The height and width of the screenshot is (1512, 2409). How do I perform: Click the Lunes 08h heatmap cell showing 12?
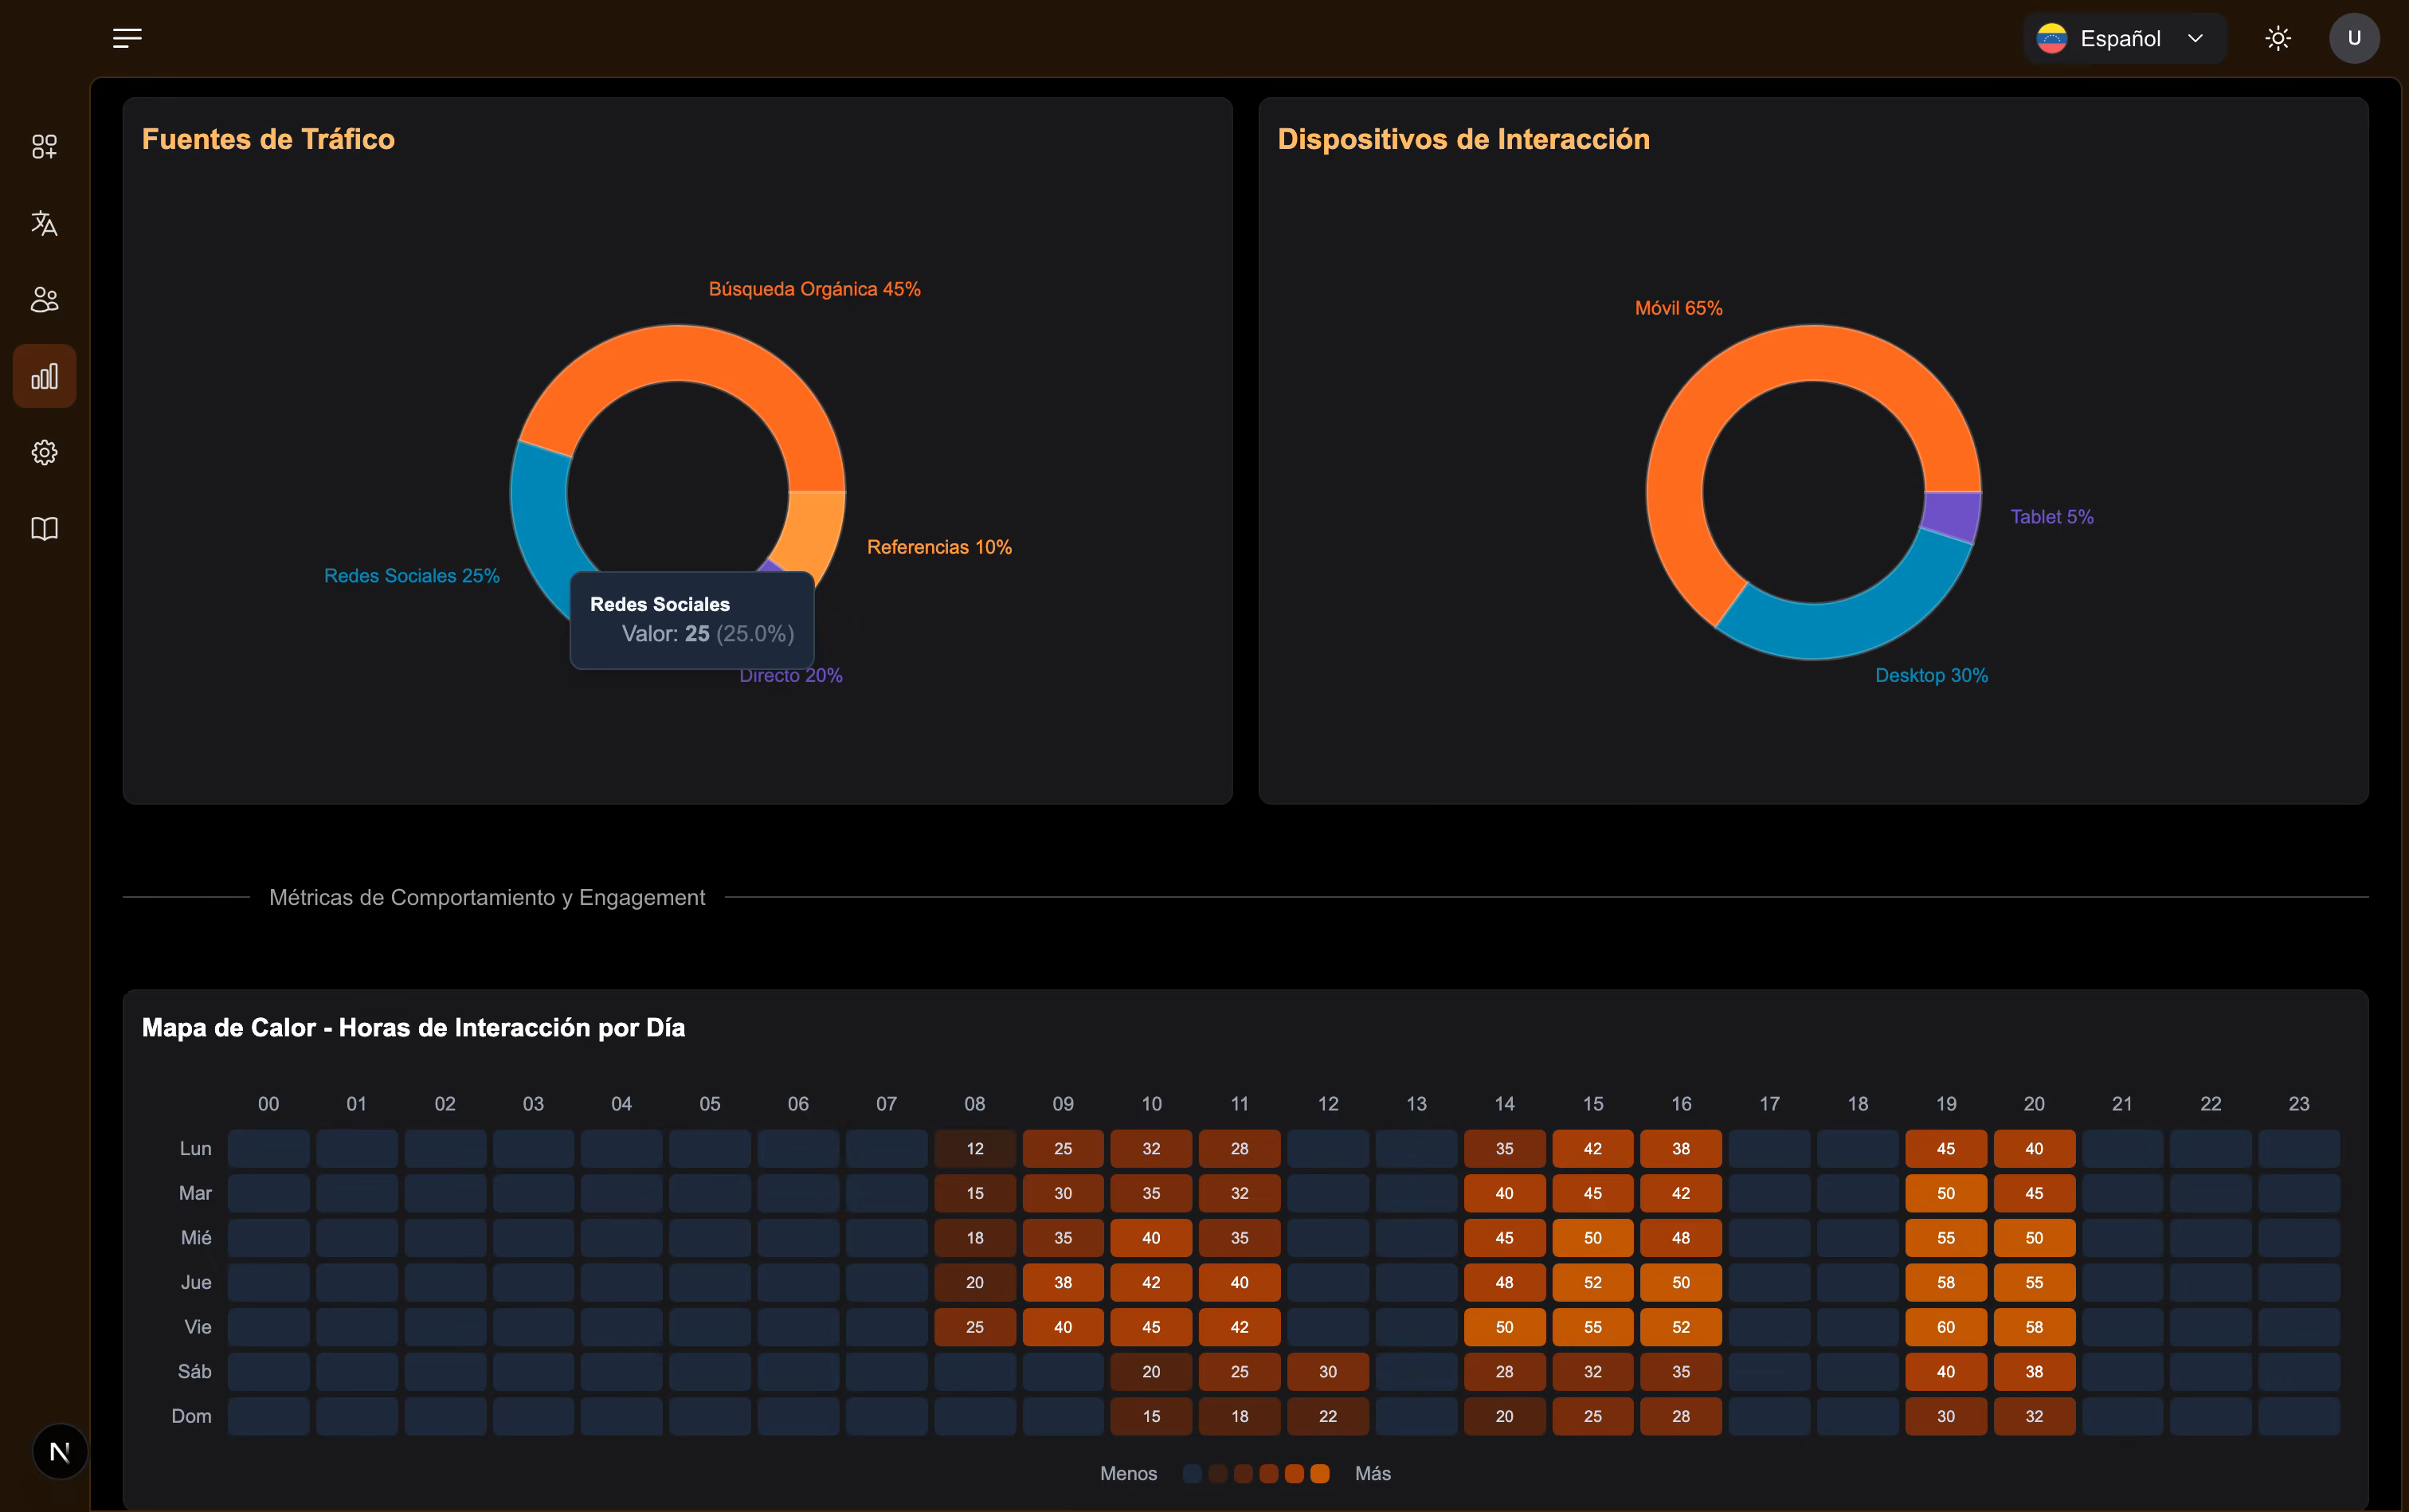coord(975,1149)
